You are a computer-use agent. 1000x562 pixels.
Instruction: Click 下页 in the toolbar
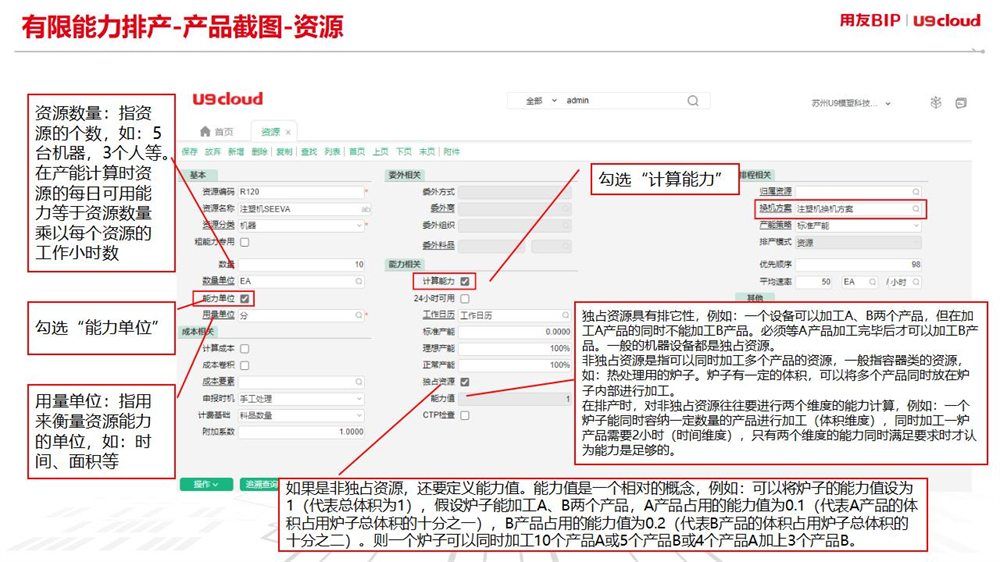click(x=404, y=152)
